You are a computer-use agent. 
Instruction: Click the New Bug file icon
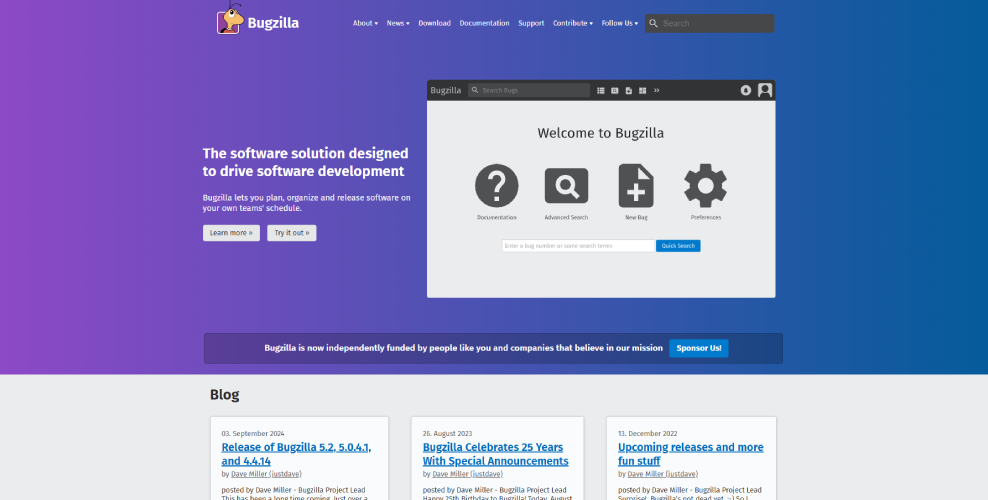click(636, 186)
